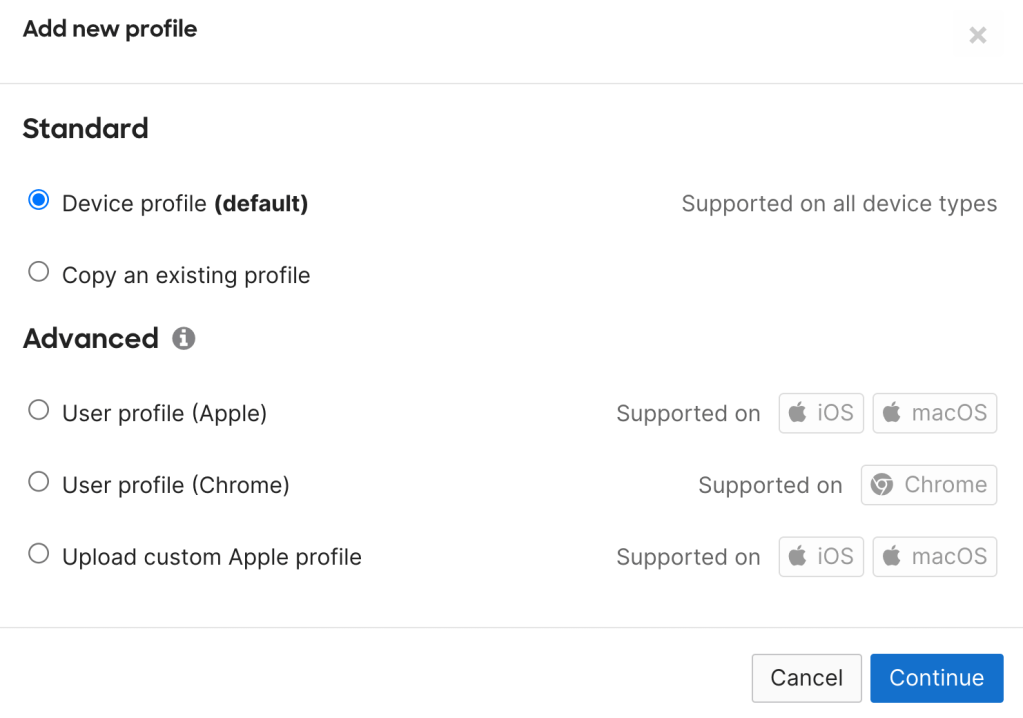Click the Upload custom Apple profile label
This screenshot has height=718, width=1023.
pos(212,558)
